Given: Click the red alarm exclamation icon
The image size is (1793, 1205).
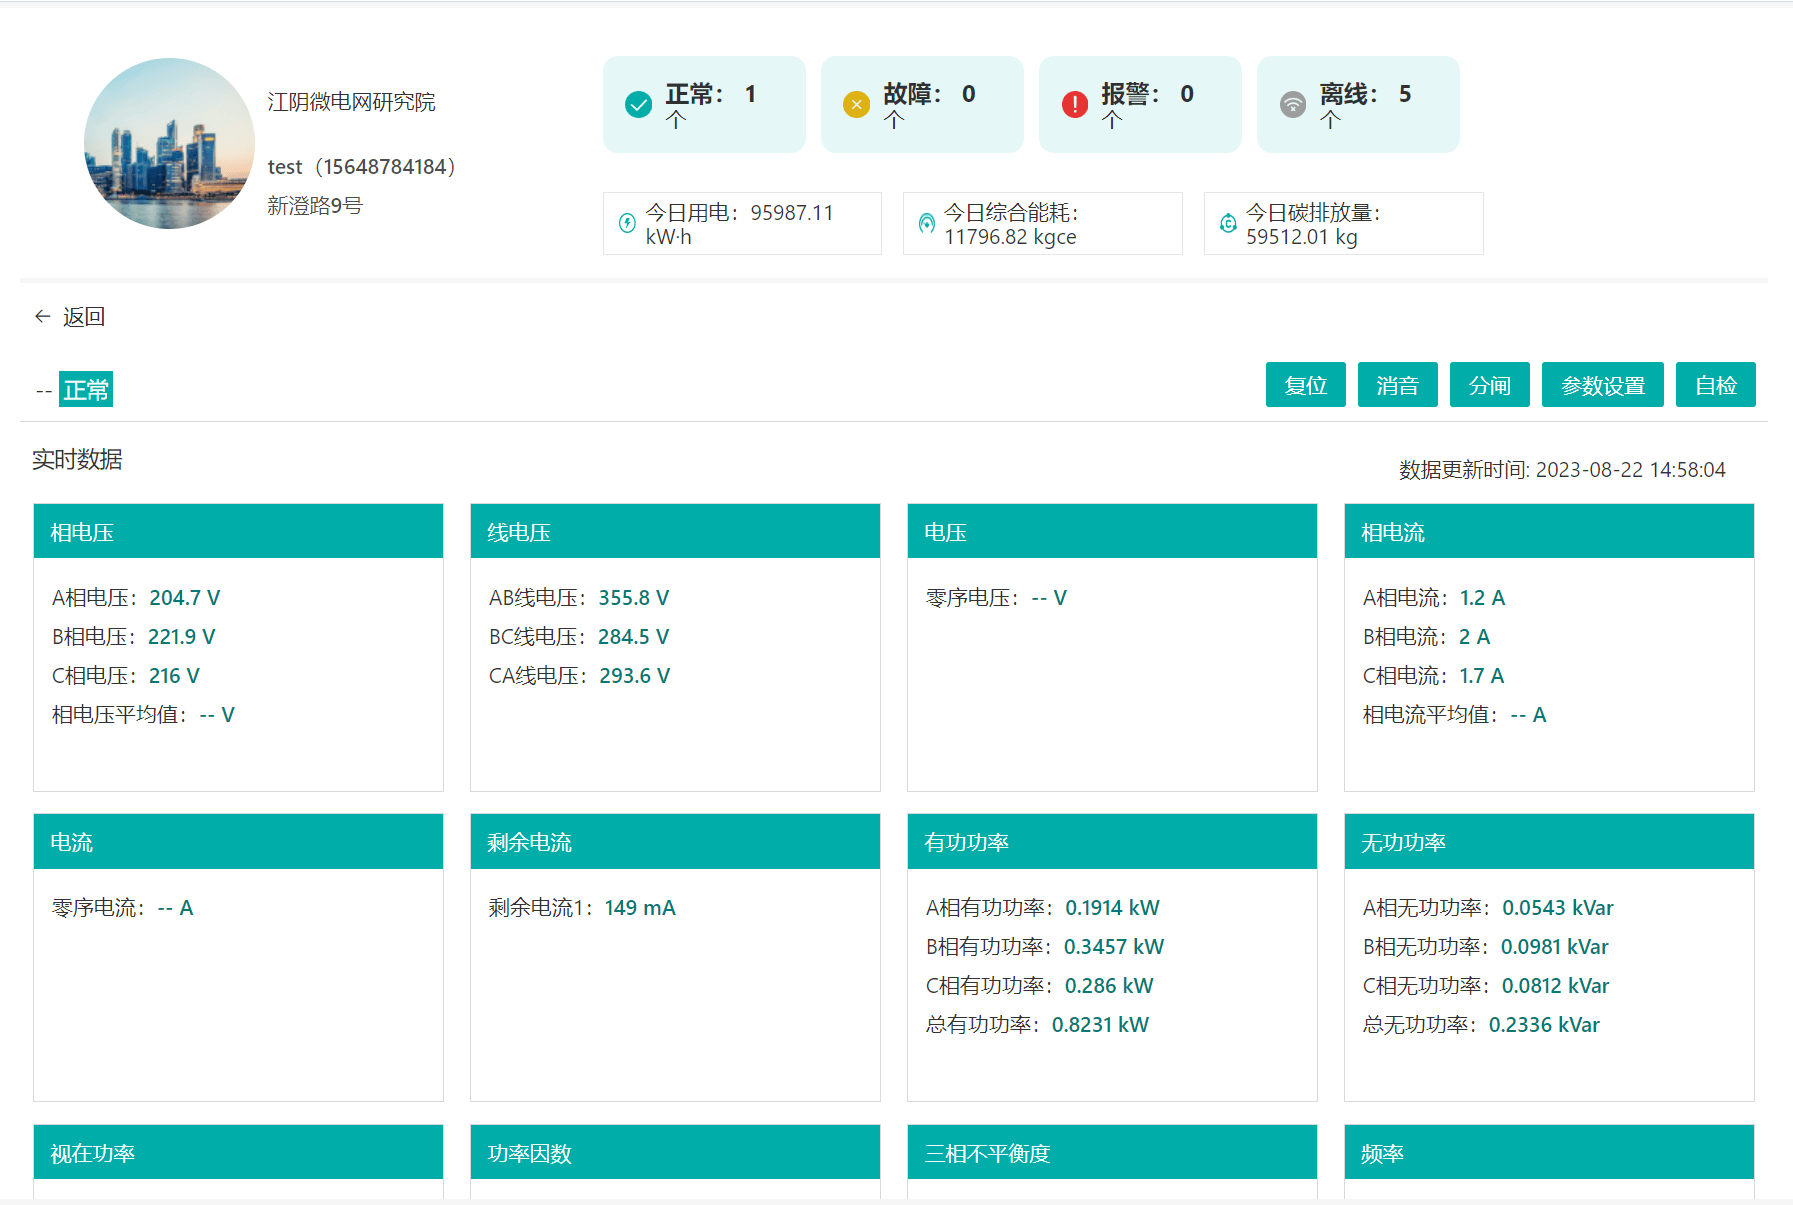Looking at the screenshot, I should [x=1074, y=104].
